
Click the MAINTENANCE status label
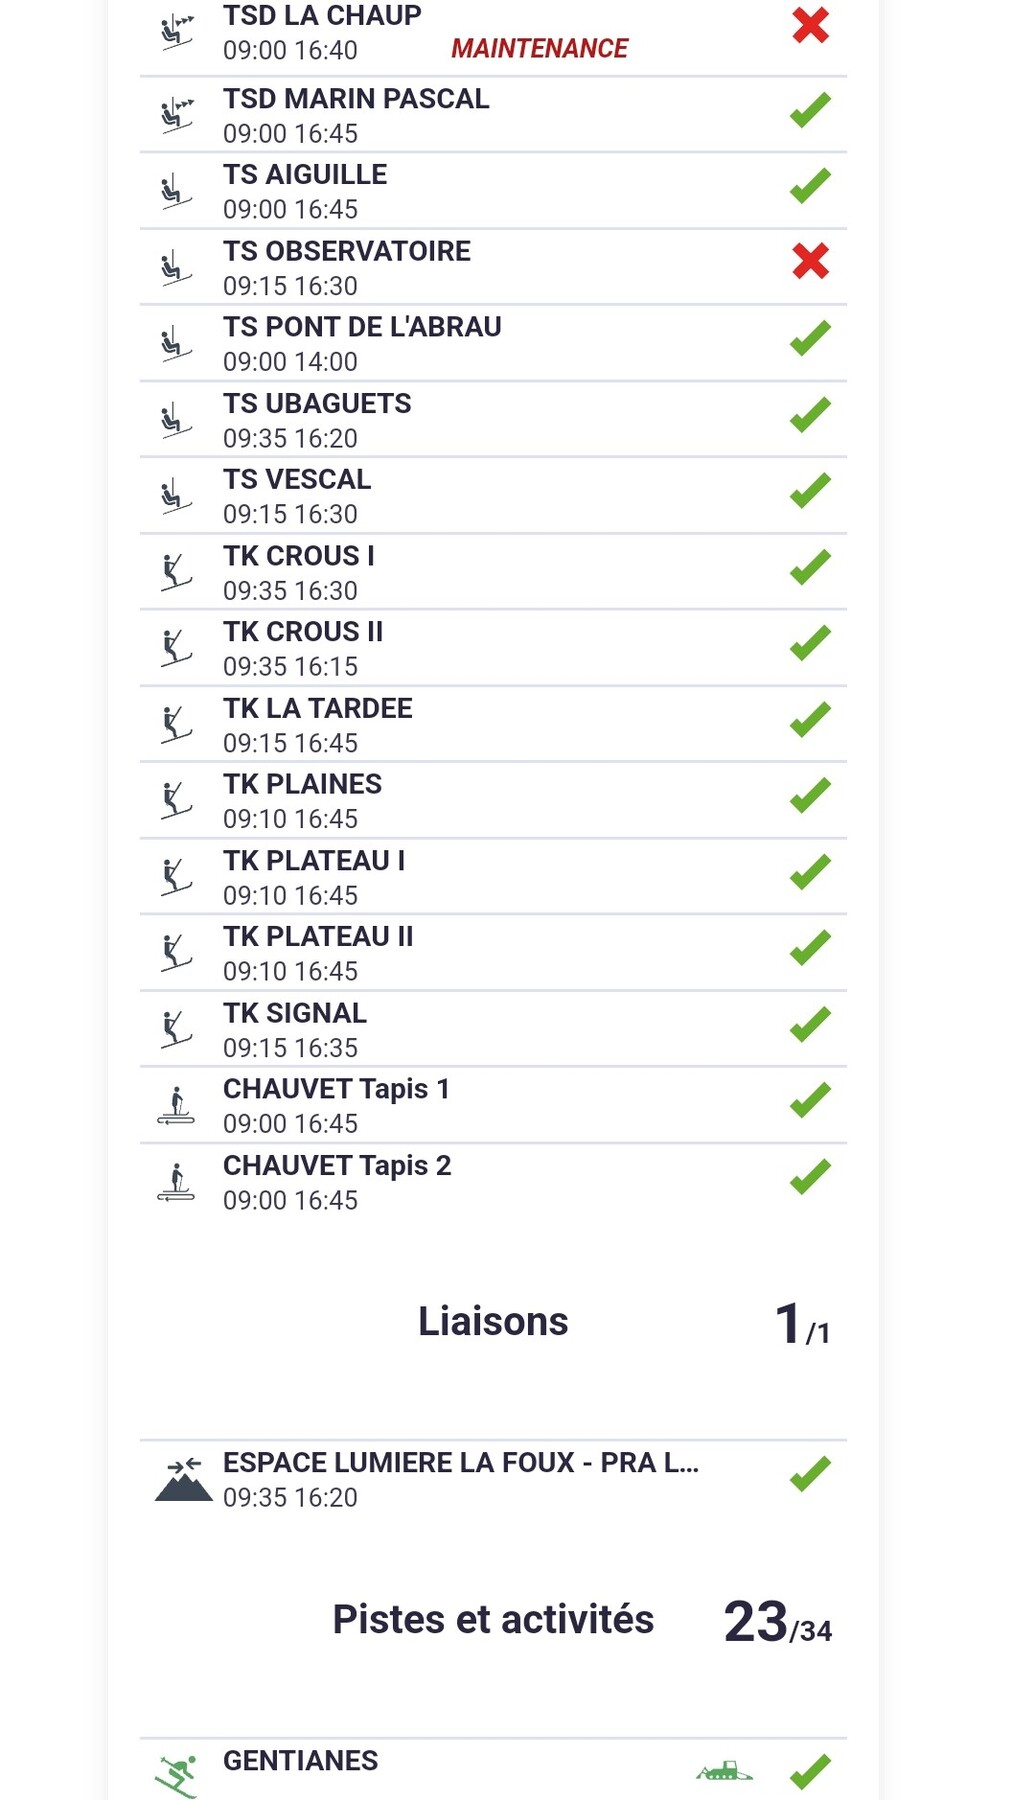pyautogui.click(x=539, y=48)
